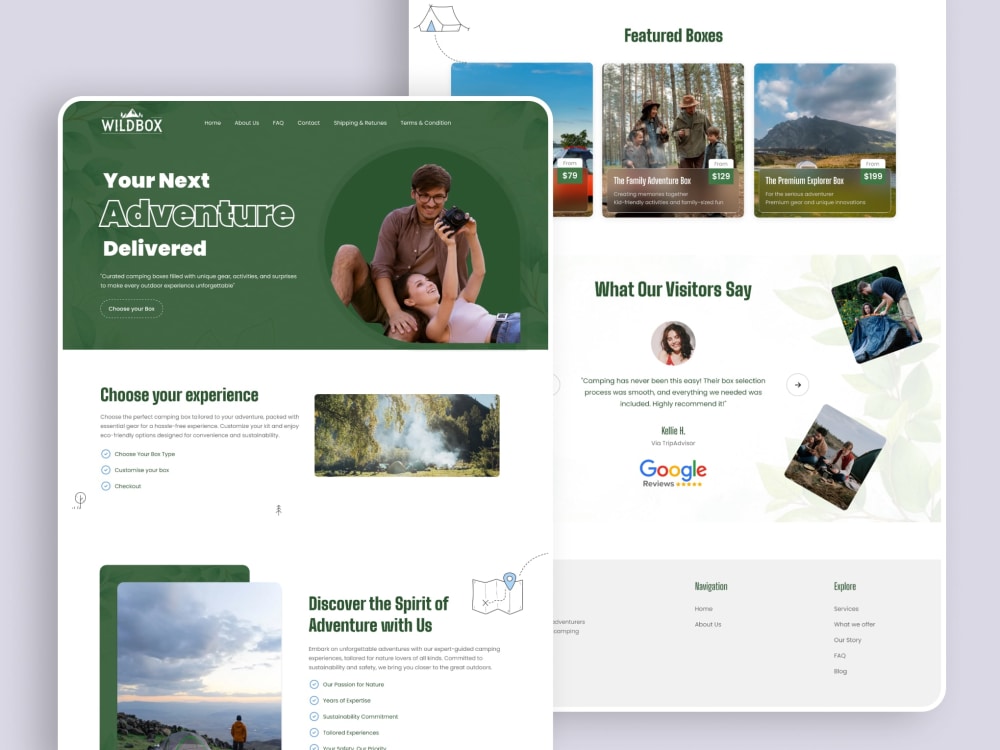Click the $79 price tag
Screen dimensions: 1000x750
[x=570, y=175]
